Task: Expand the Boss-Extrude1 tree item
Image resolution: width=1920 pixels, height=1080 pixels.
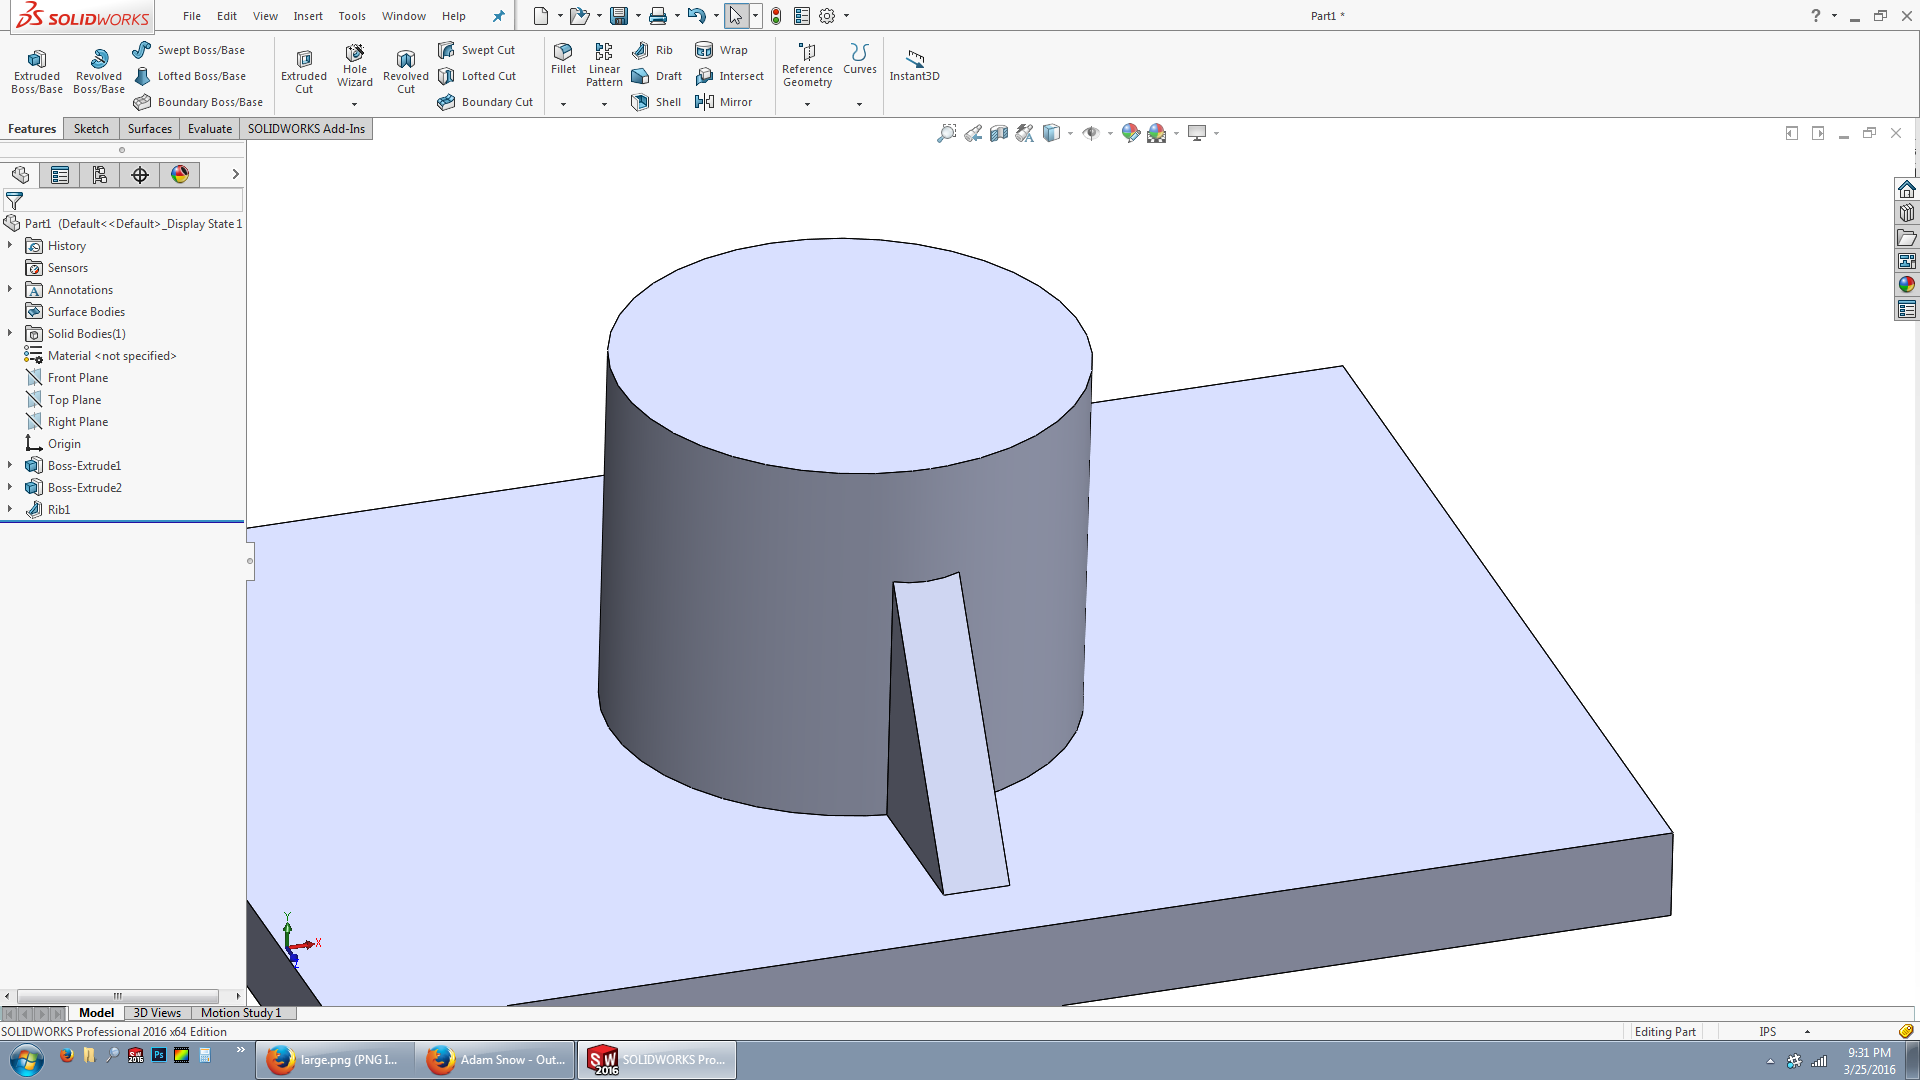Action: (x=10, y=465)
